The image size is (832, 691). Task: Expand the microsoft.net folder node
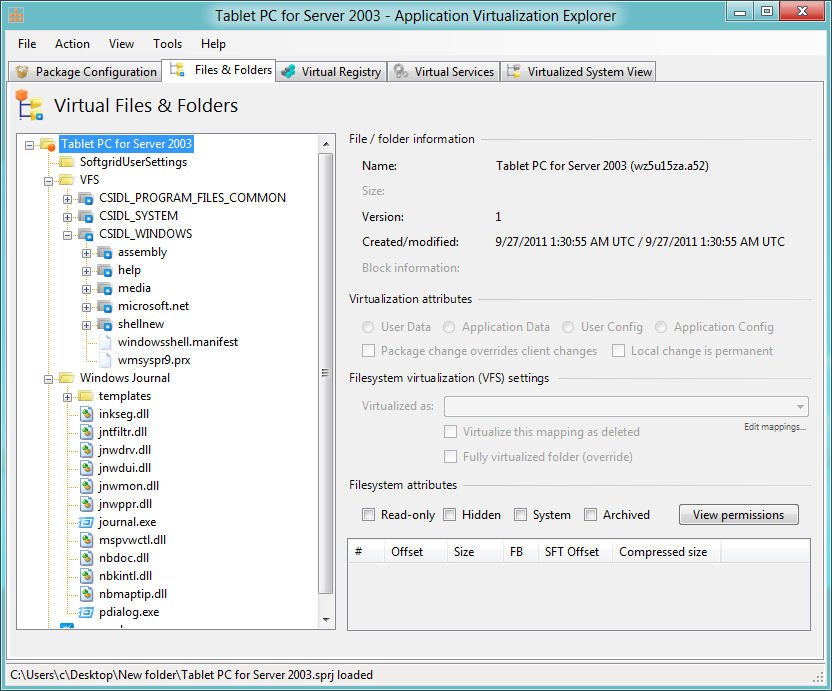coord(86,307)
